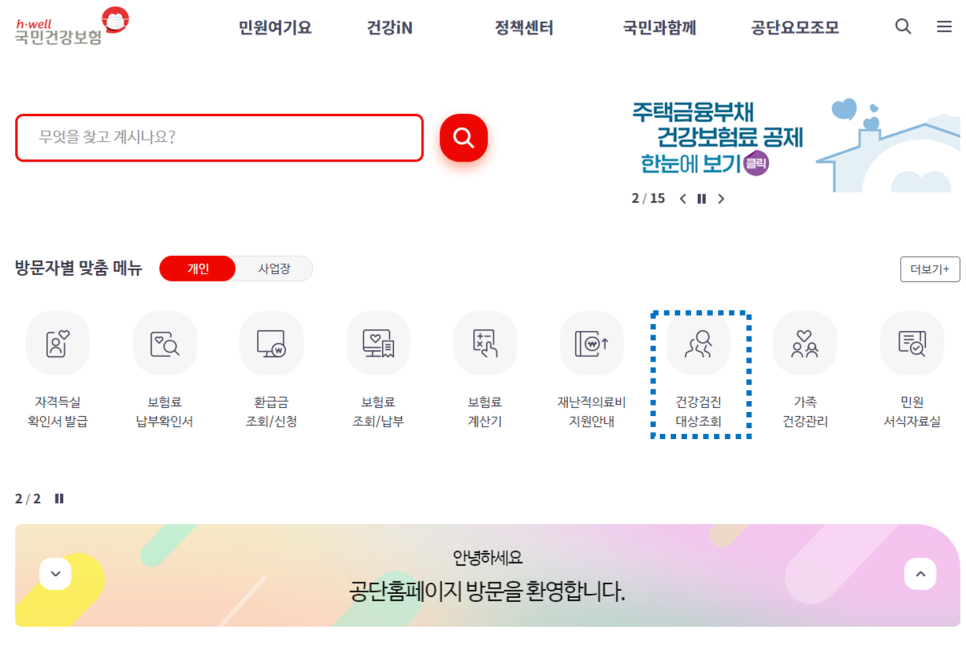
Task: Open the 주택금융부채 건강보험료 공제 banner
Action: tap(795, 143)
